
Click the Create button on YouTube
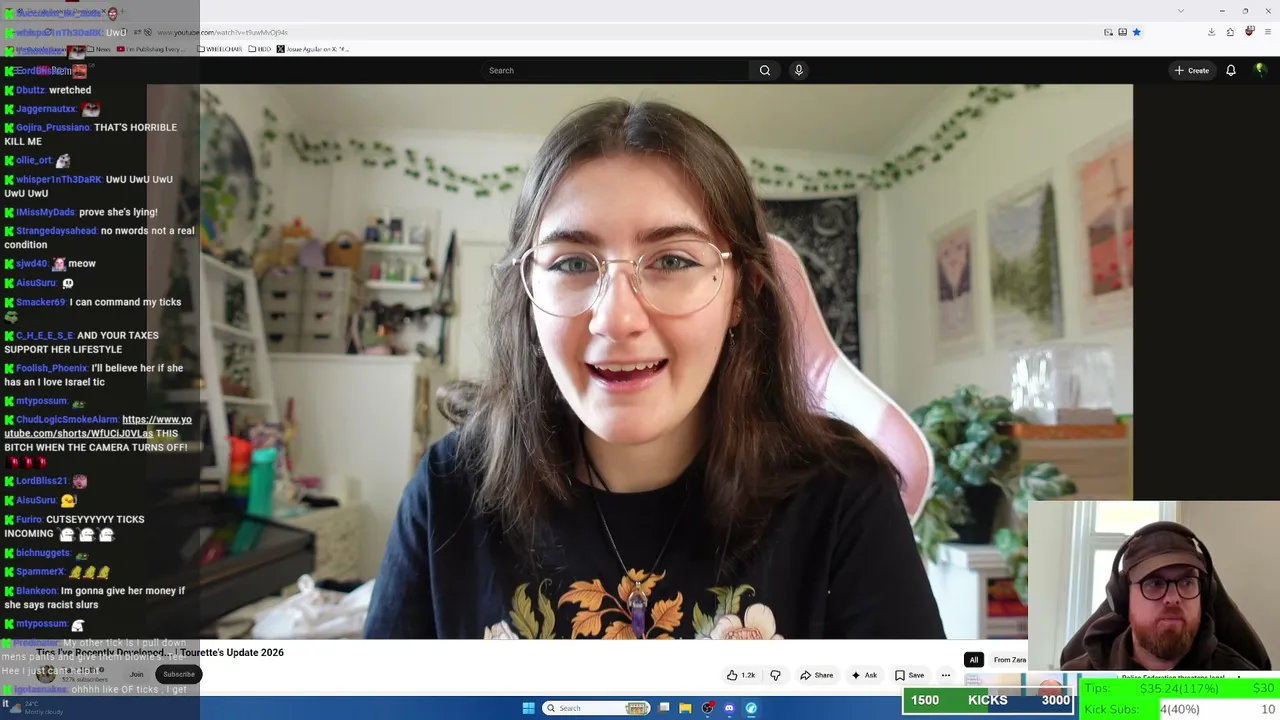click(1192, 70)
